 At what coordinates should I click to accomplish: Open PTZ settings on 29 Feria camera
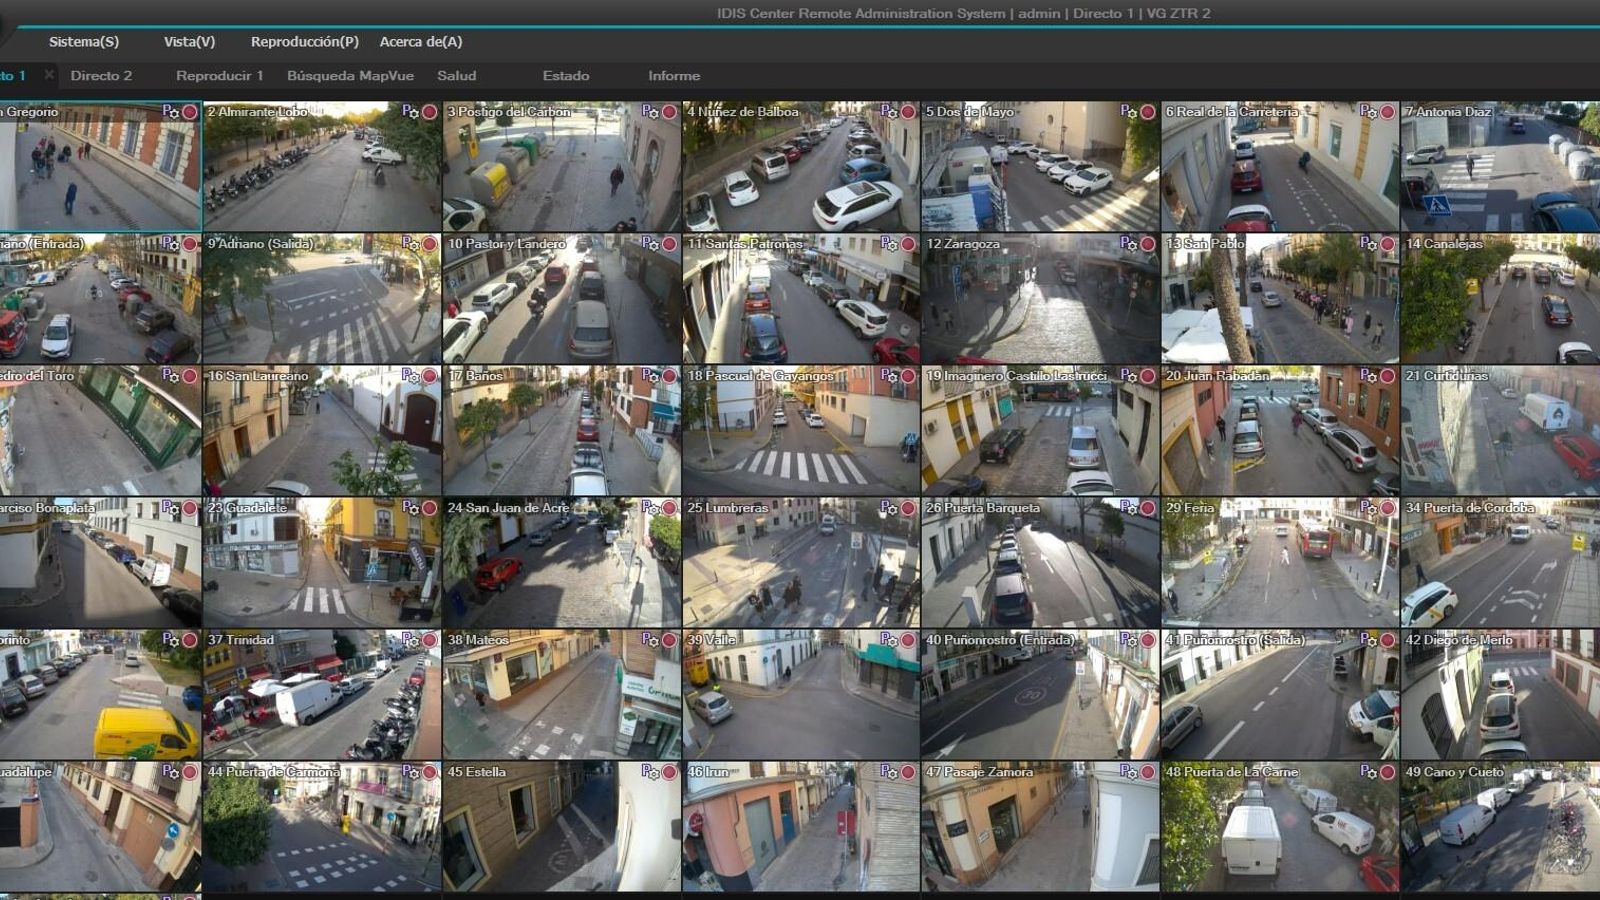click(1368, 508)
